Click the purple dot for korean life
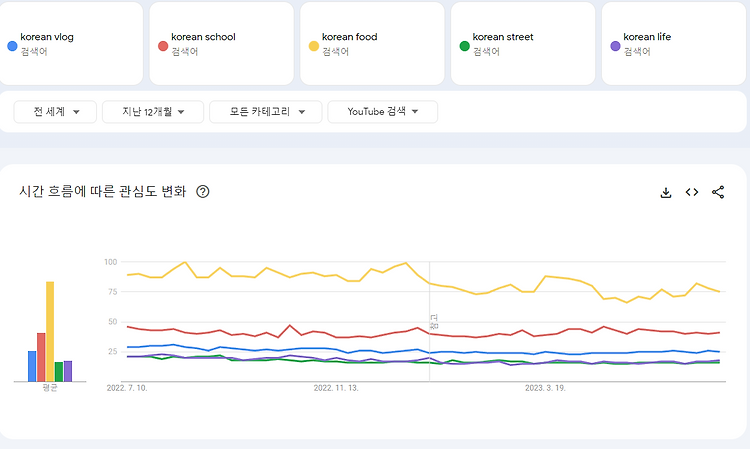This screenshot has height=449, width=750. pyautogui.click(x=615, y=45)
